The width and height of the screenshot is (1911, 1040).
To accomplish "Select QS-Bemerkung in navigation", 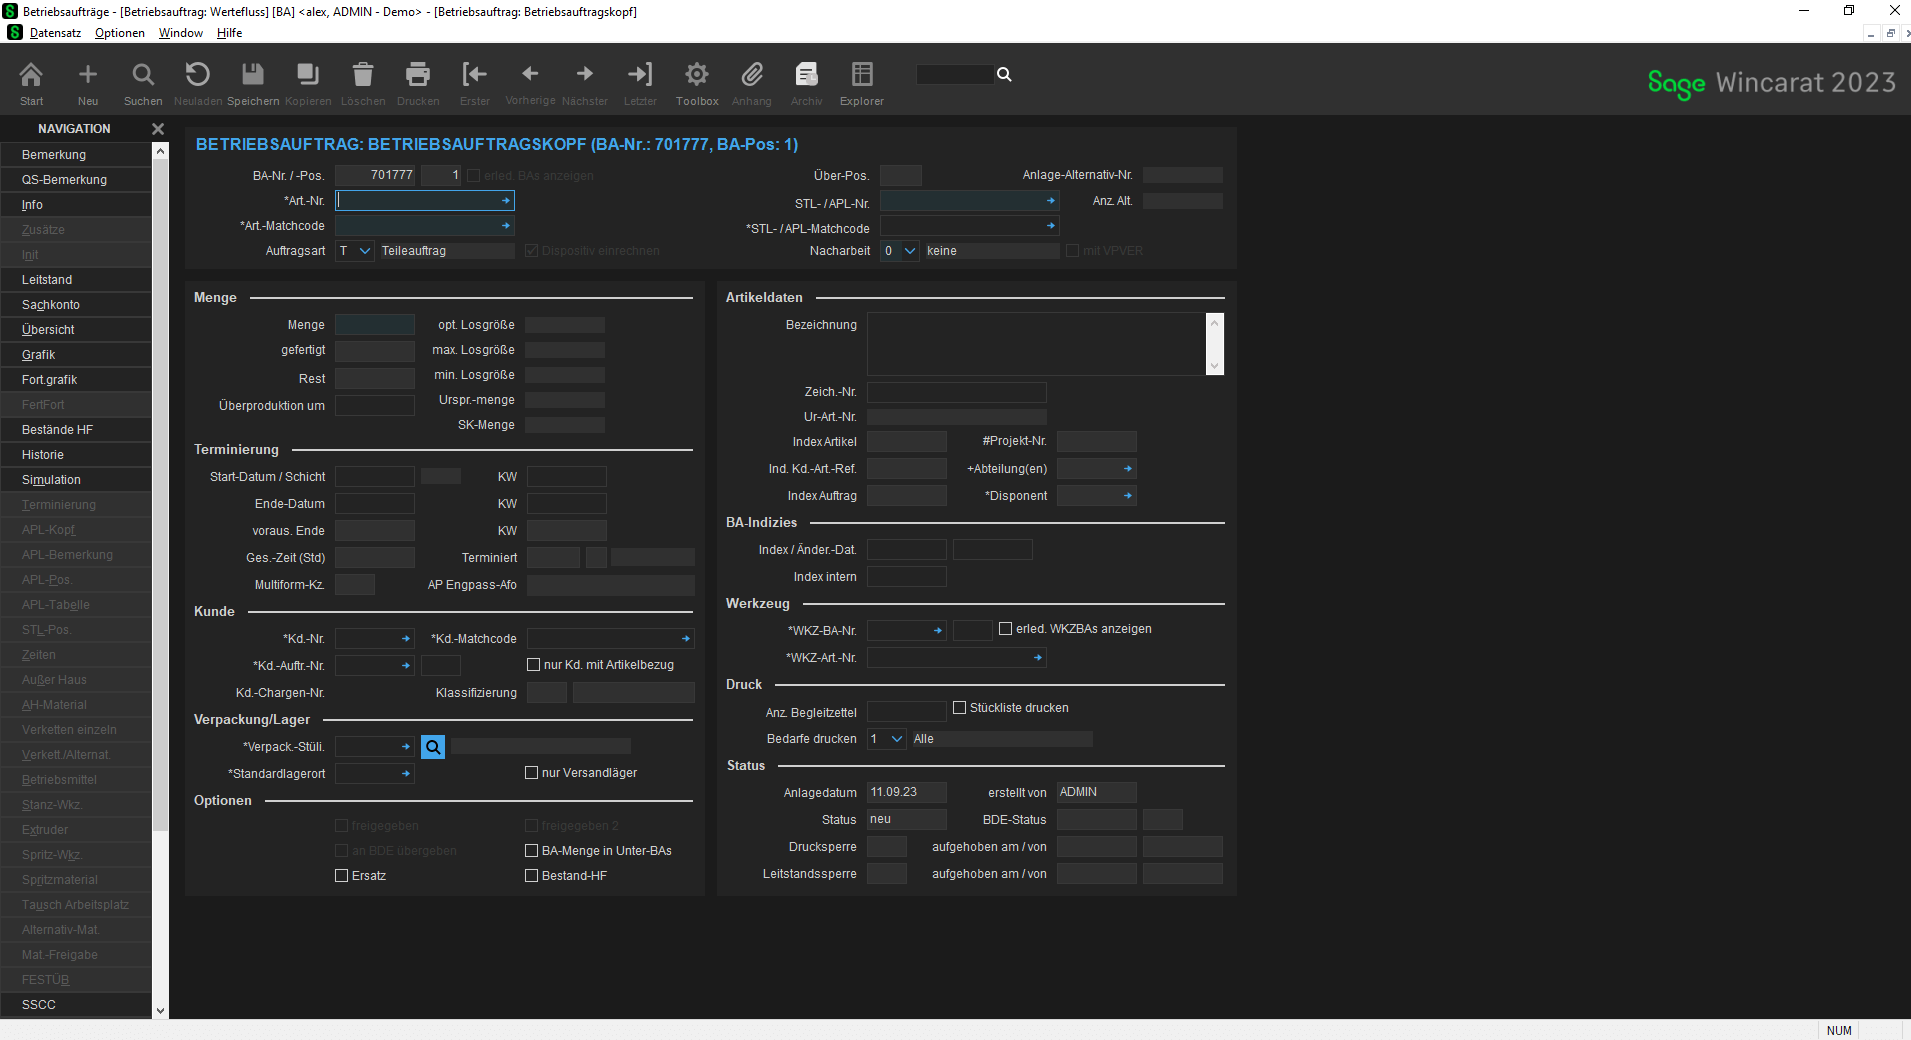I will (x=76, y=180).
